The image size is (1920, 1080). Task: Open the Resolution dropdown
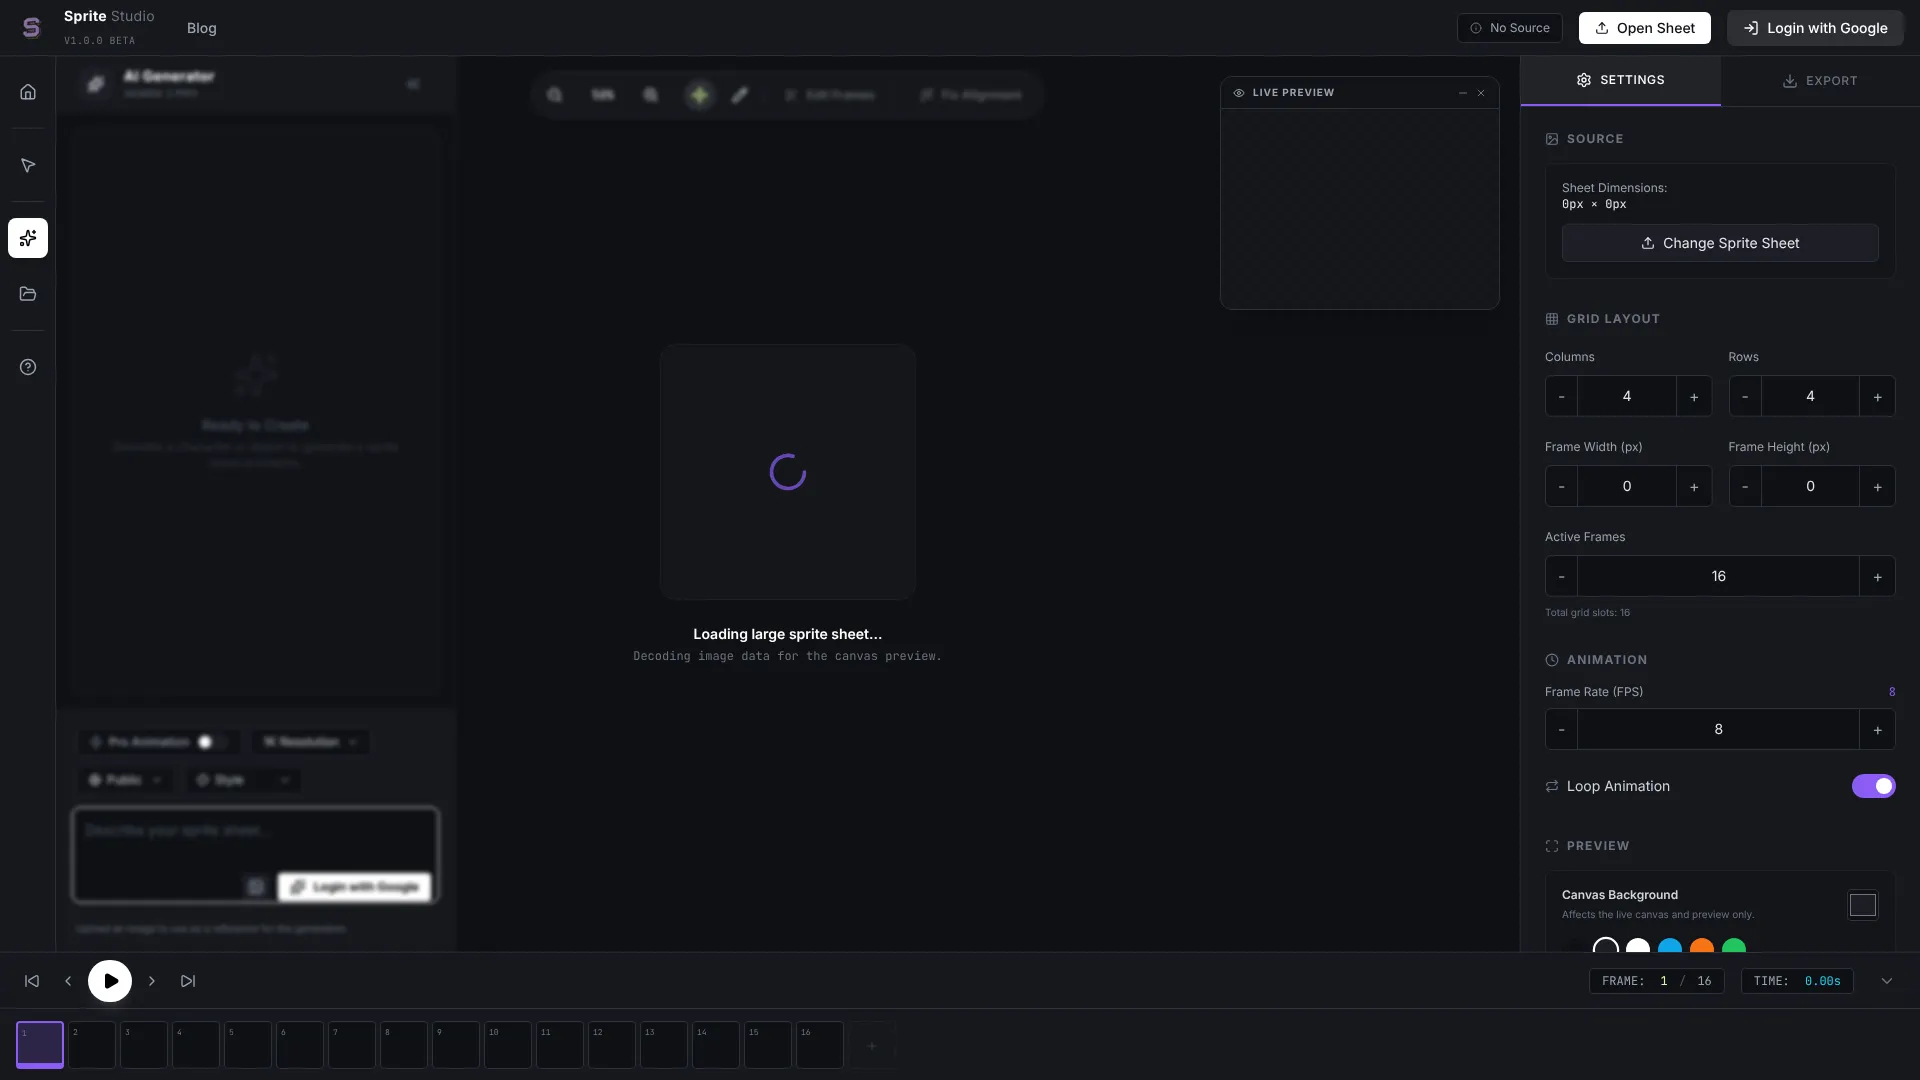[310, 742]
